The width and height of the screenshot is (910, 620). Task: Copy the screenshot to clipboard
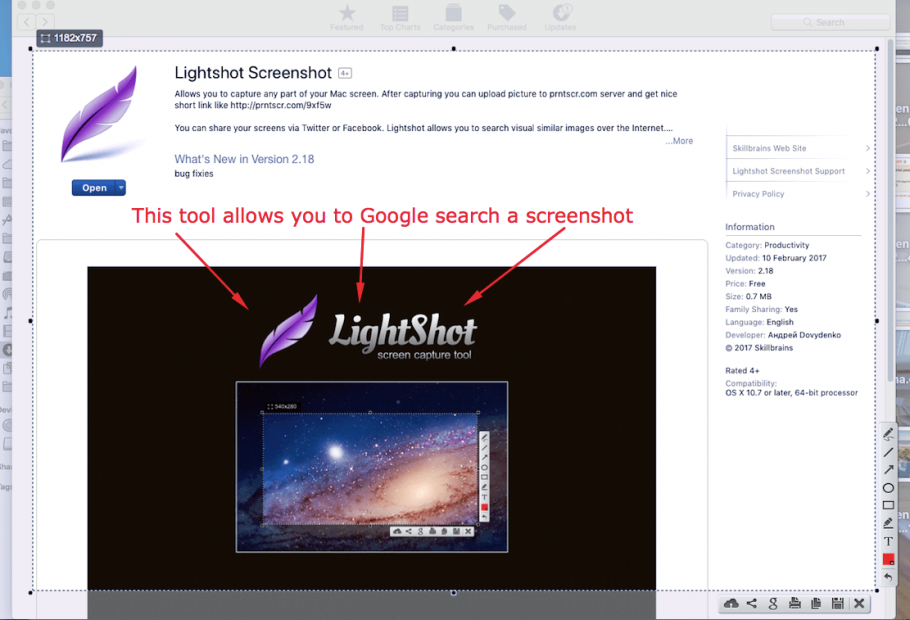816,604
